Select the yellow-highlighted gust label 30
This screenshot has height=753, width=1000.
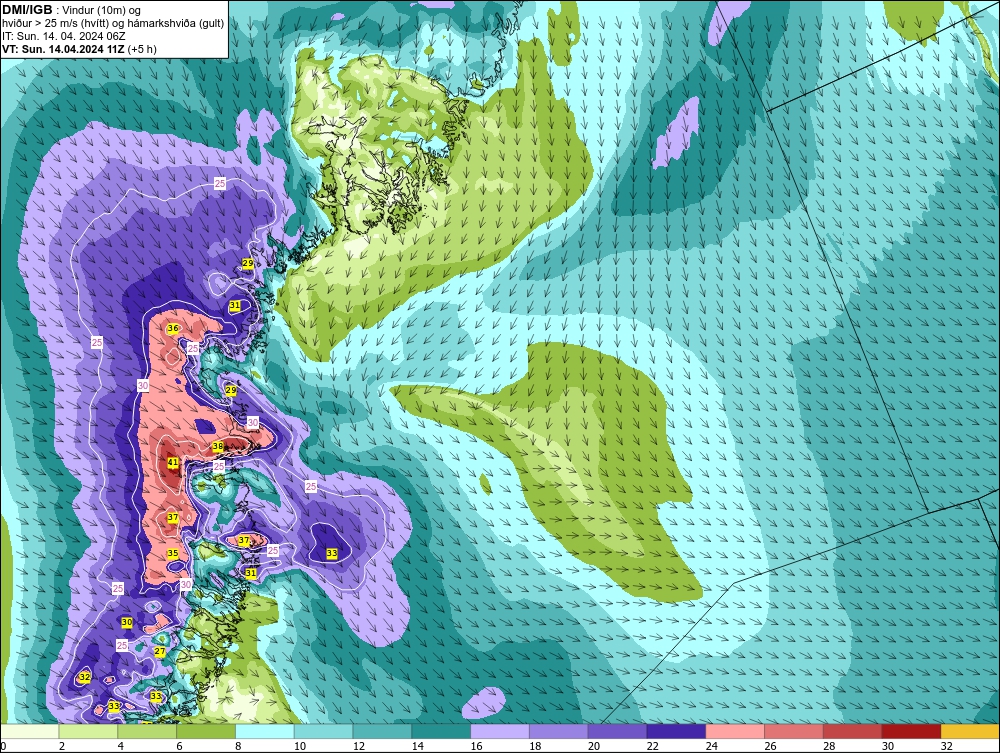tap(127, 622)
